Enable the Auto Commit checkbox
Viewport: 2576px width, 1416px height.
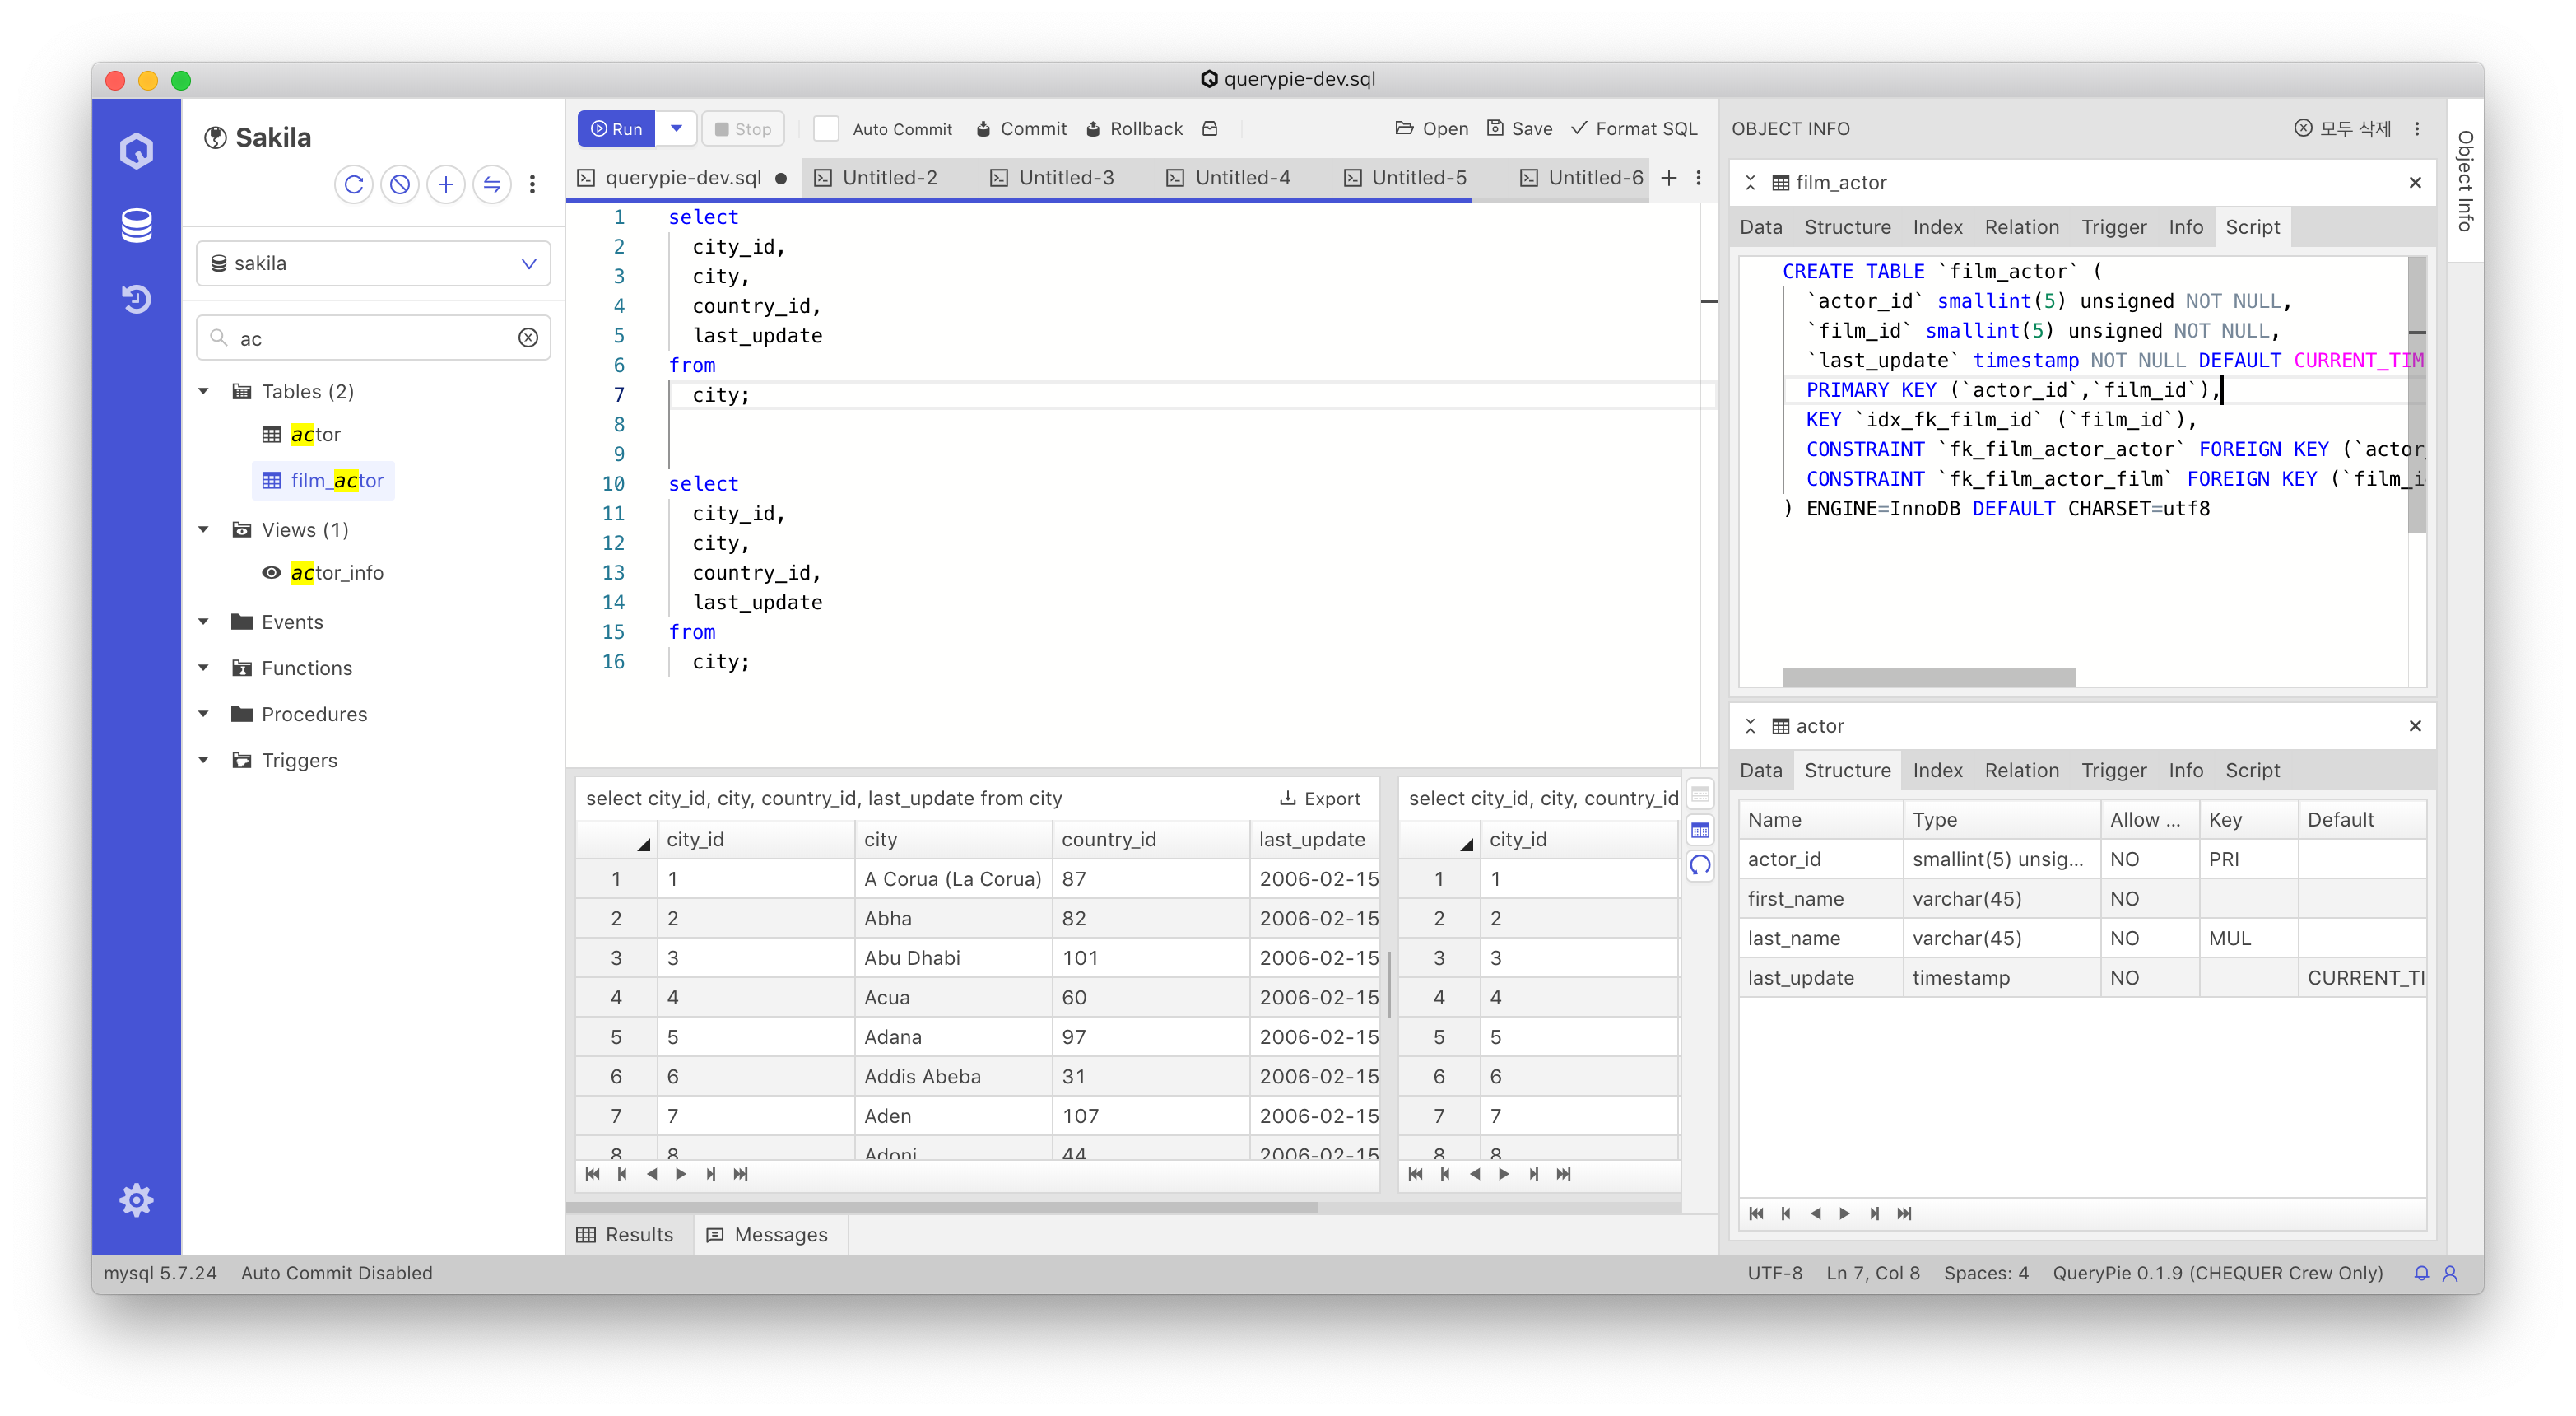tap(826, 128)
